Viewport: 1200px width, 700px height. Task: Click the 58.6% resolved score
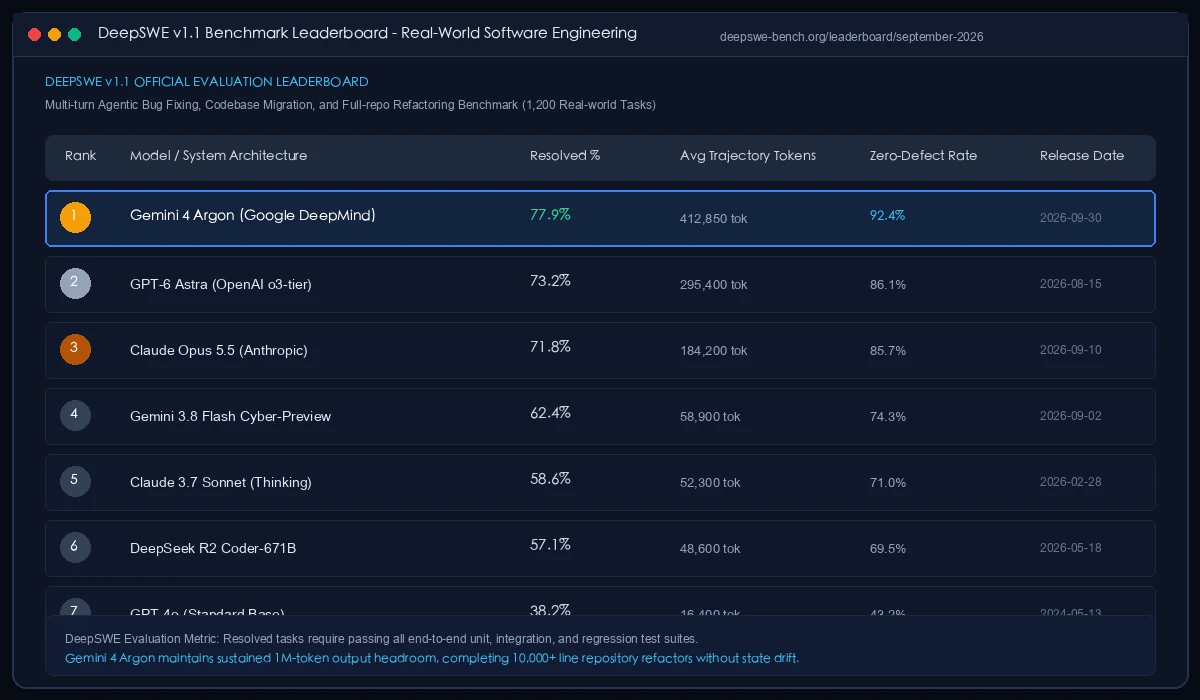pos(550,479)
